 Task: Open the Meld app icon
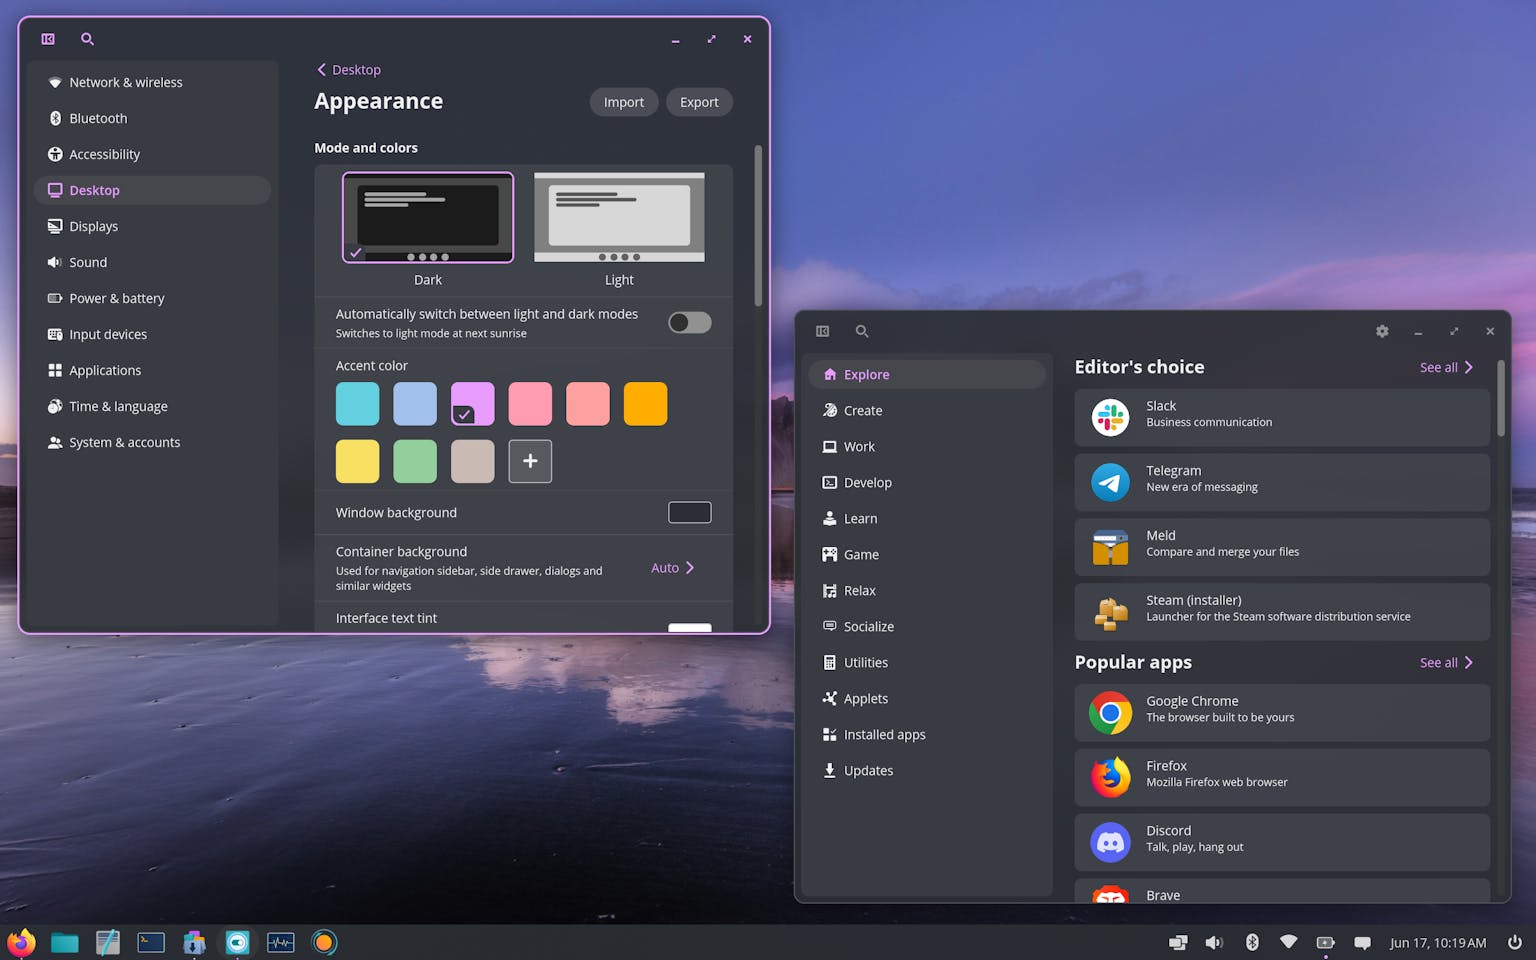1110,547
